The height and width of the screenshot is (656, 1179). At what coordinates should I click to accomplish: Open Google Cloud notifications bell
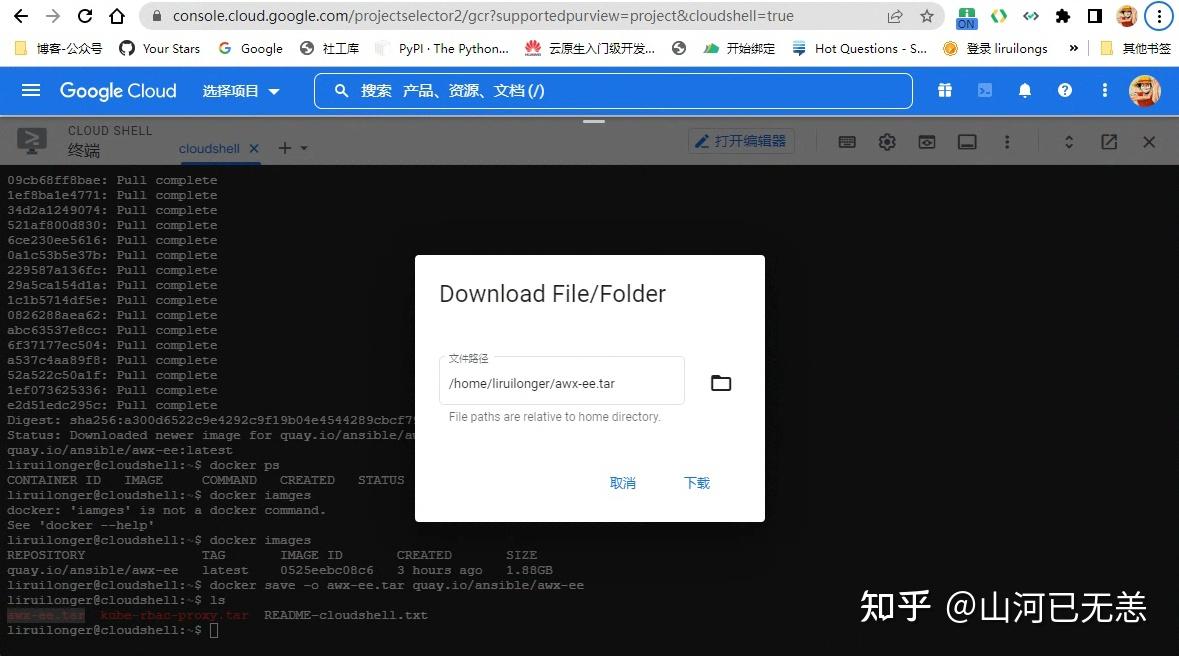pos(1024,91)
